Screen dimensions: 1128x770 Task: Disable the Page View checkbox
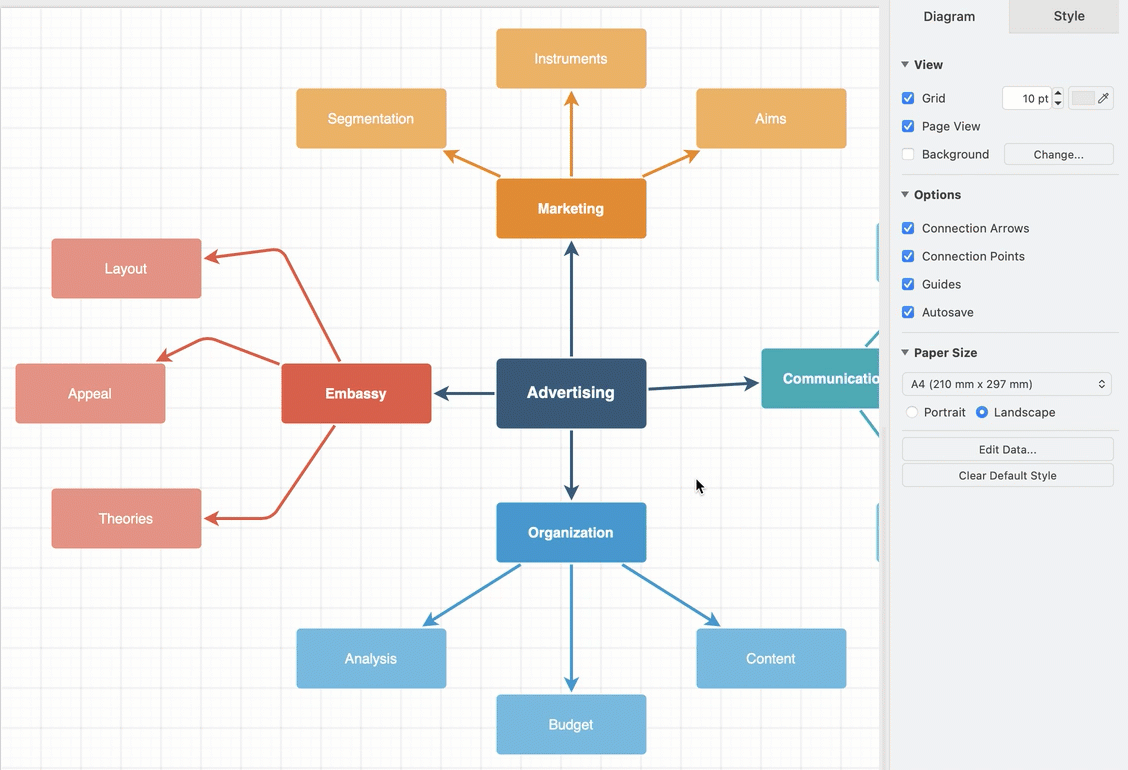(908, 126)
